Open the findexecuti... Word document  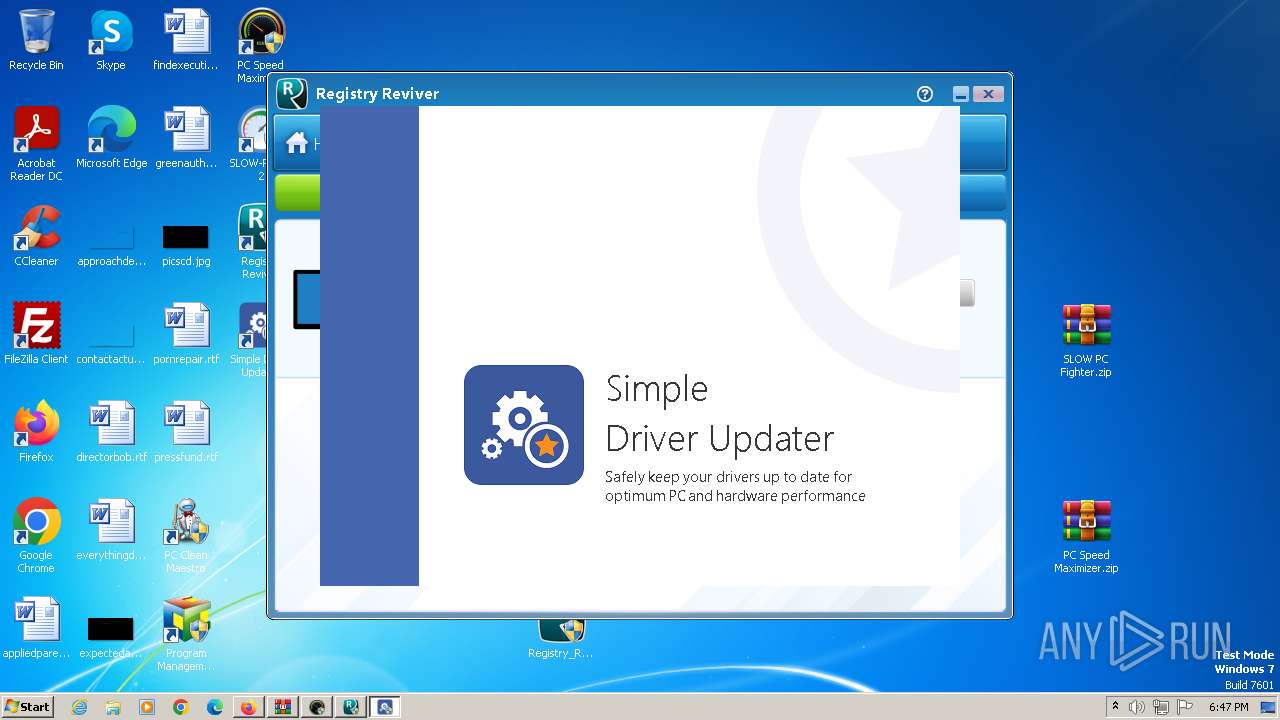click(186, 41)
